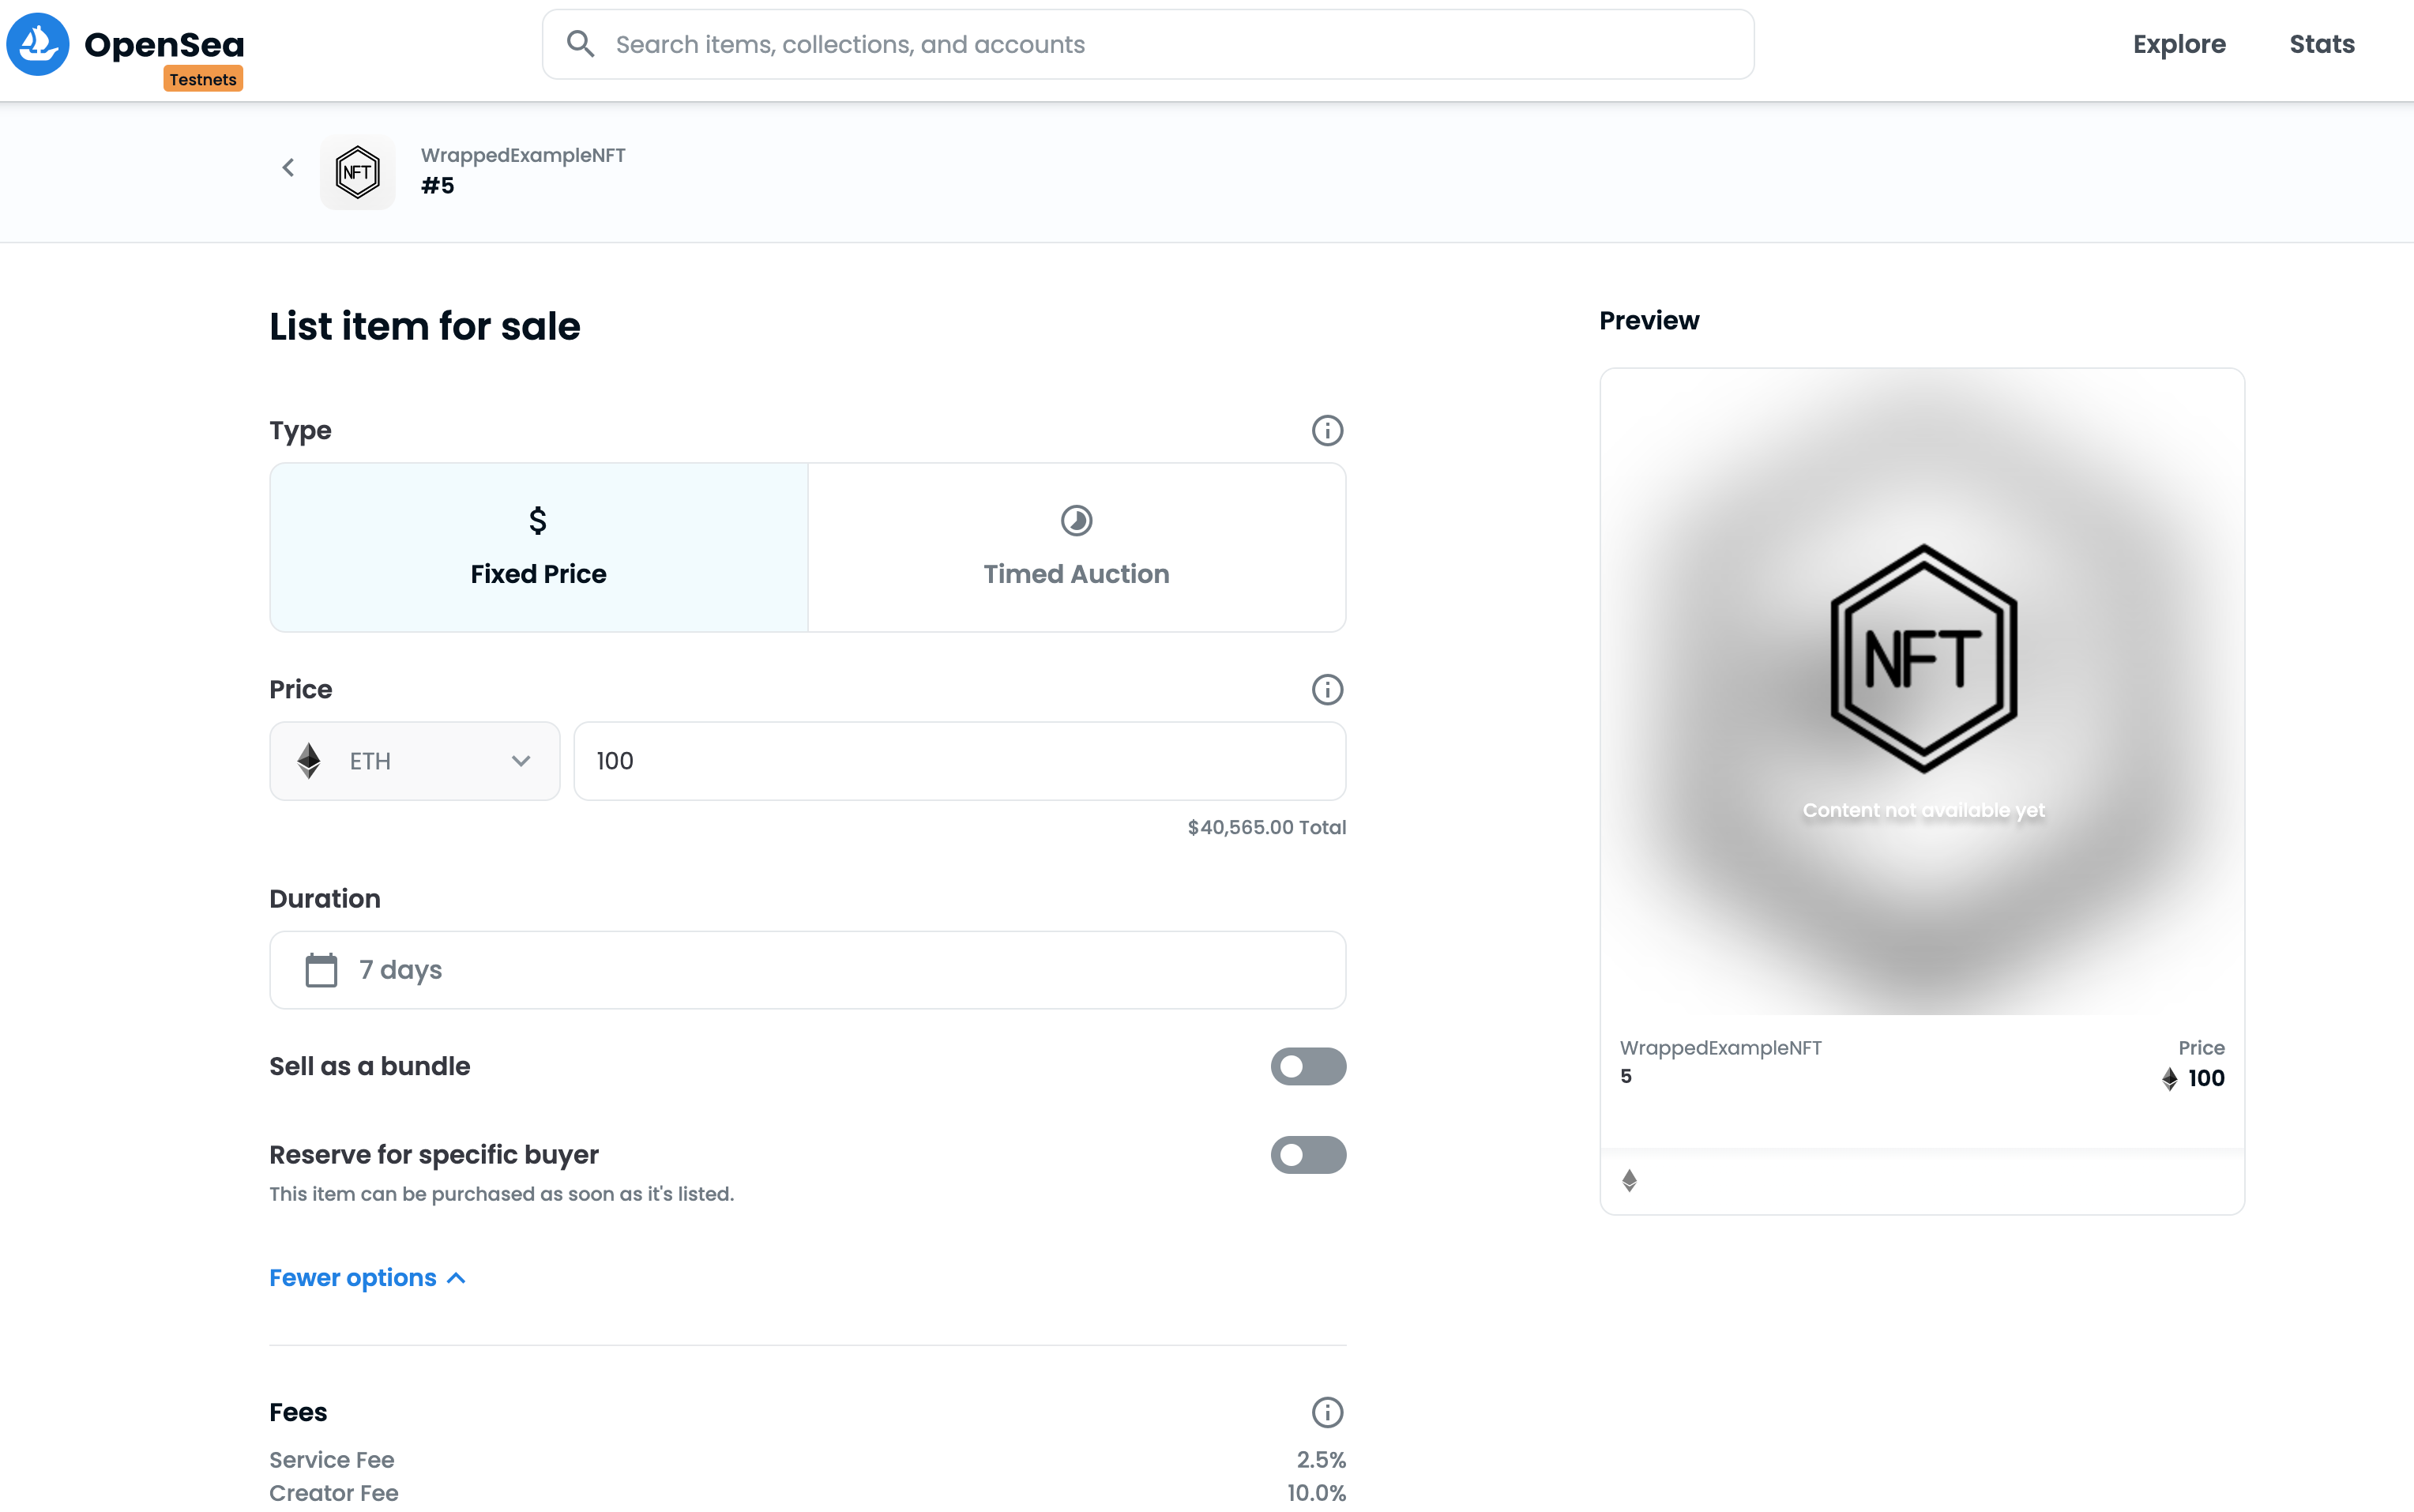The image size is (2414, 1512).
Task: Switch to Timed Auction type
Action: (x=1076, y=547)
